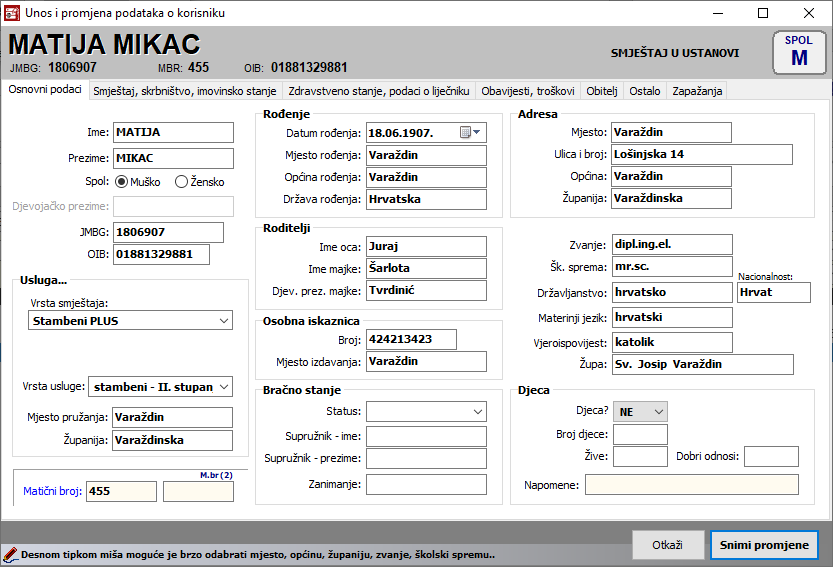Click the app icon in the title bar
This screenshot has height=567, width=833.
12,13
